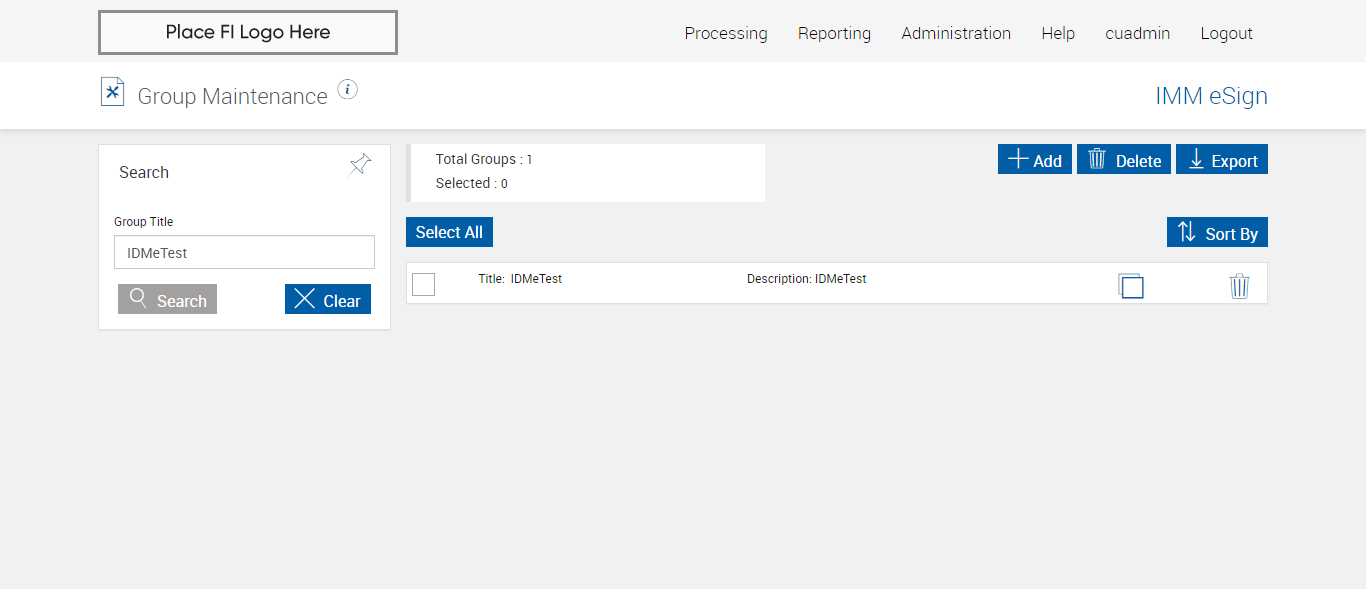This screenshot has height=589, width=1366.
Task: Click the pin icon in Search panel
Action: point(360,165)
